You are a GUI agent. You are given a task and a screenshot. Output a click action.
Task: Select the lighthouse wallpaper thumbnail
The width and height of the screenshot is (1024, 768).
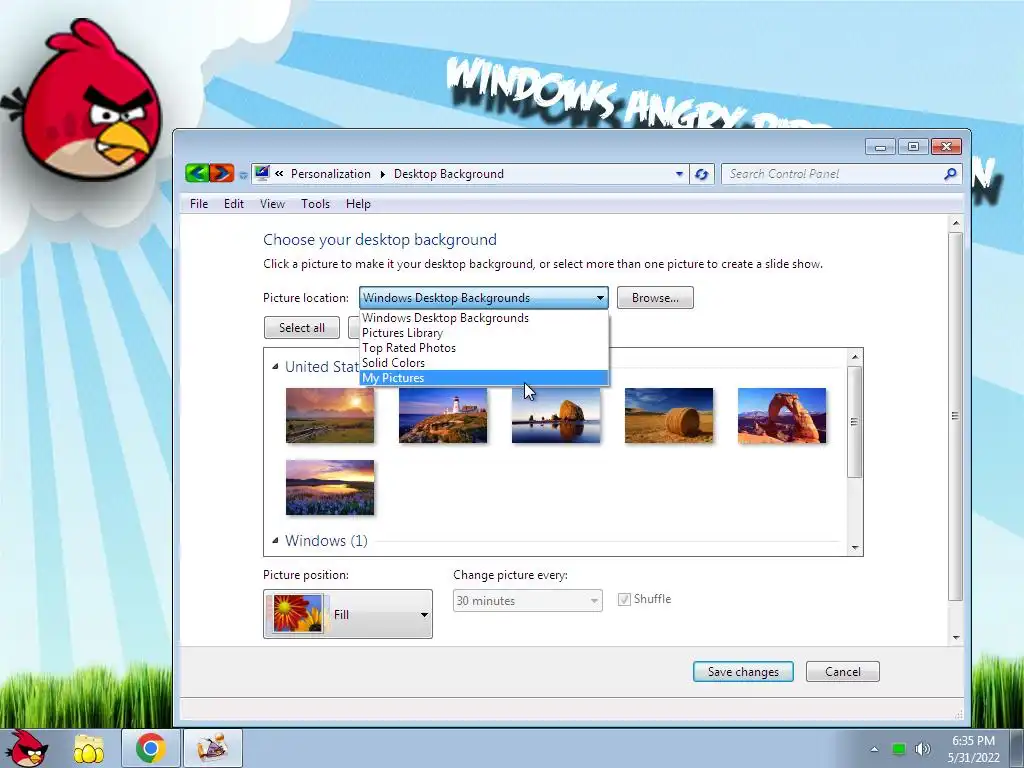443,415
